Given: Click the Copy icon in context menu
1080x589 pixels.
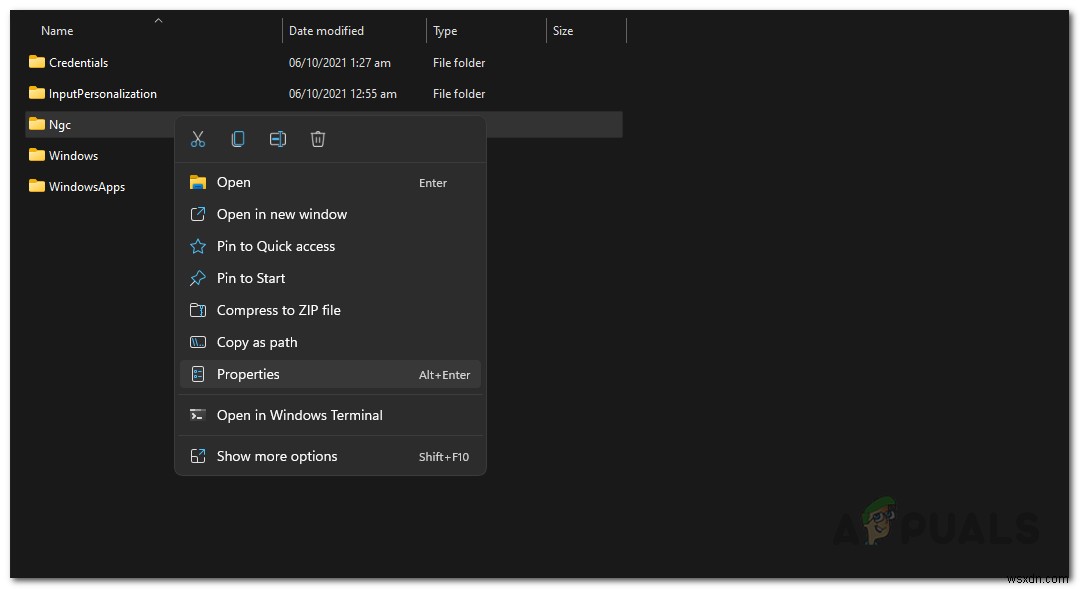Looking at the screenshot, I should tap(238, 139).
